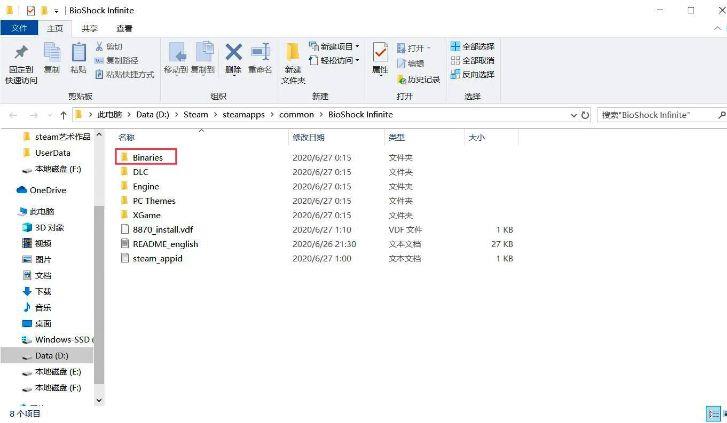Select the 8870_install.vdf file
The image size is (727, 423).
point(157,230)
